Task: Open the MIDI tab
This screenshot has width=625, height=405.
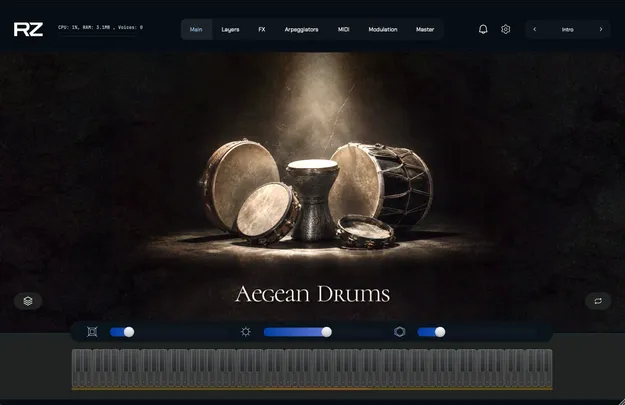Action: pyautogui.click(x=344, y=29)
